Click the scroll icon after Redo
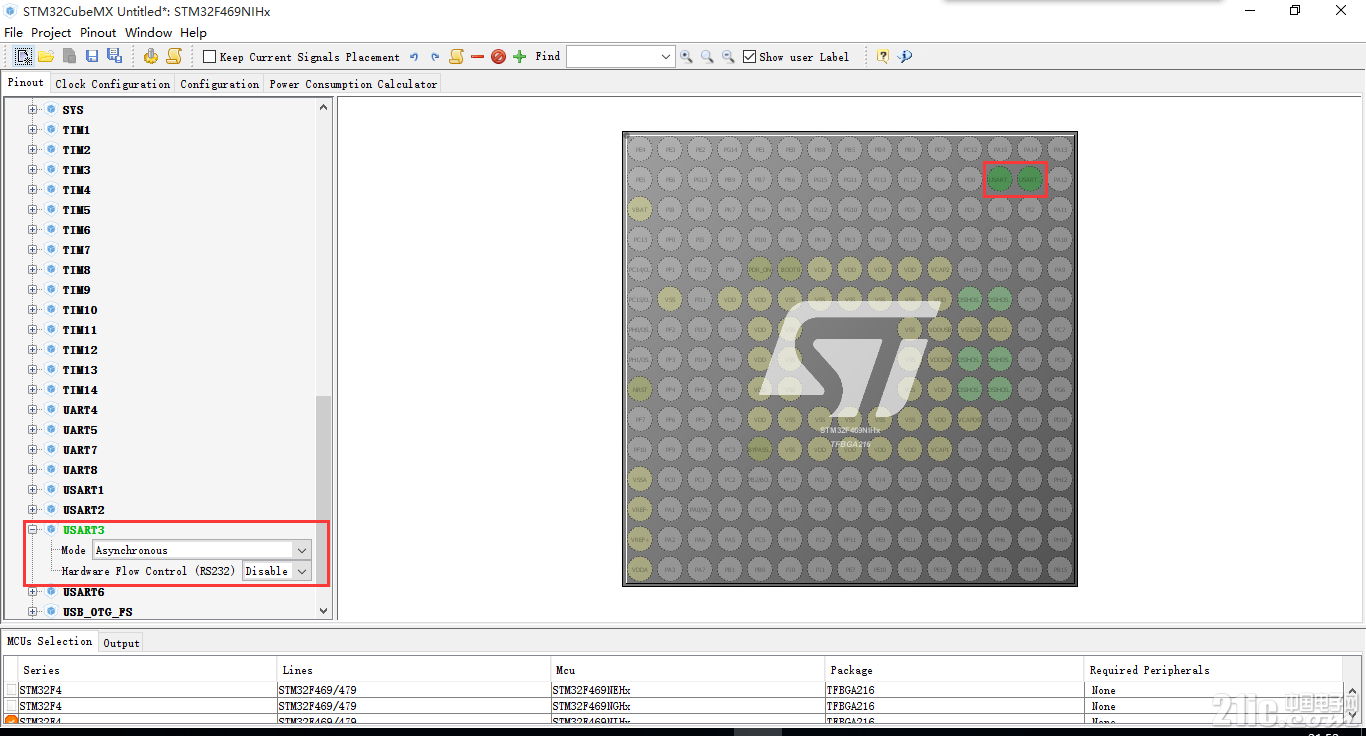1366x736 pixels. [x=456, y=56]
